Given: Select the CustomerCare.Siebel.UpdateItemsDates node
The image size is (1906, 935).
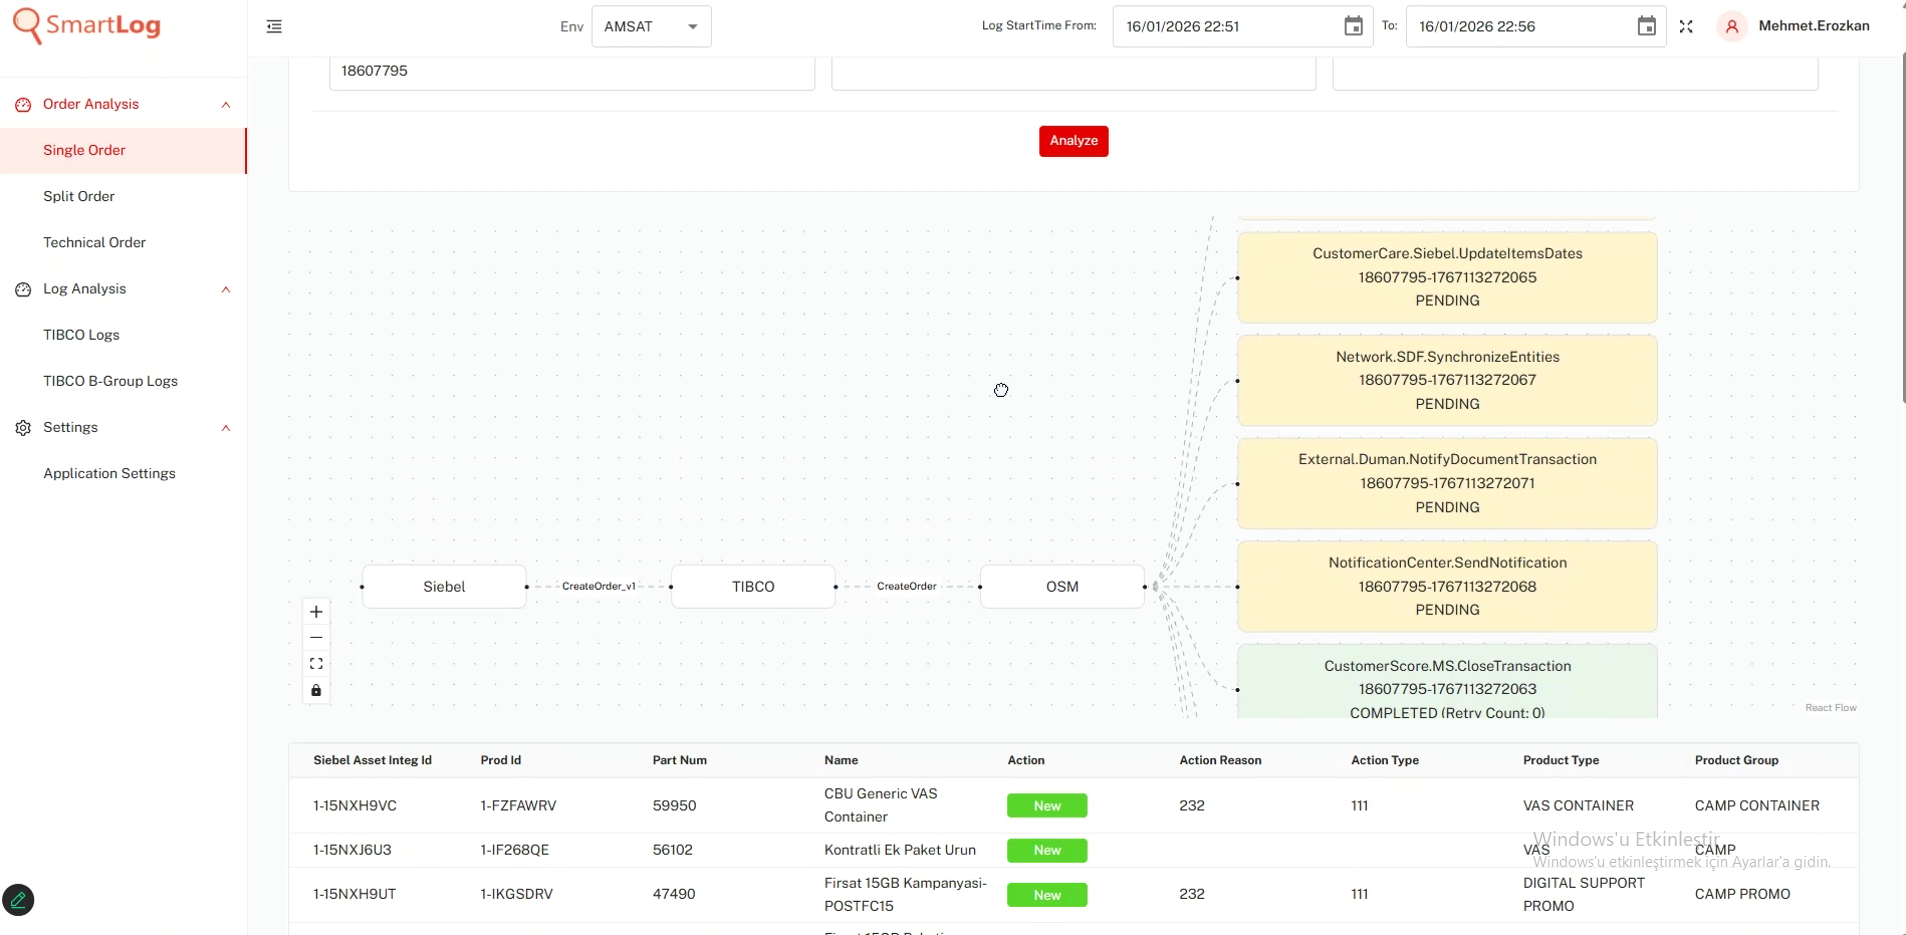Looking at the screenshot, I should tap(1447, 278).
